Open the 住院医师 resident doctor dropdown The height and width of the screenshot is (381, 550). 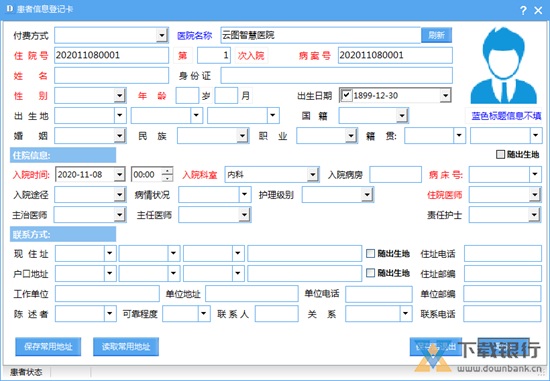[535, 195]
